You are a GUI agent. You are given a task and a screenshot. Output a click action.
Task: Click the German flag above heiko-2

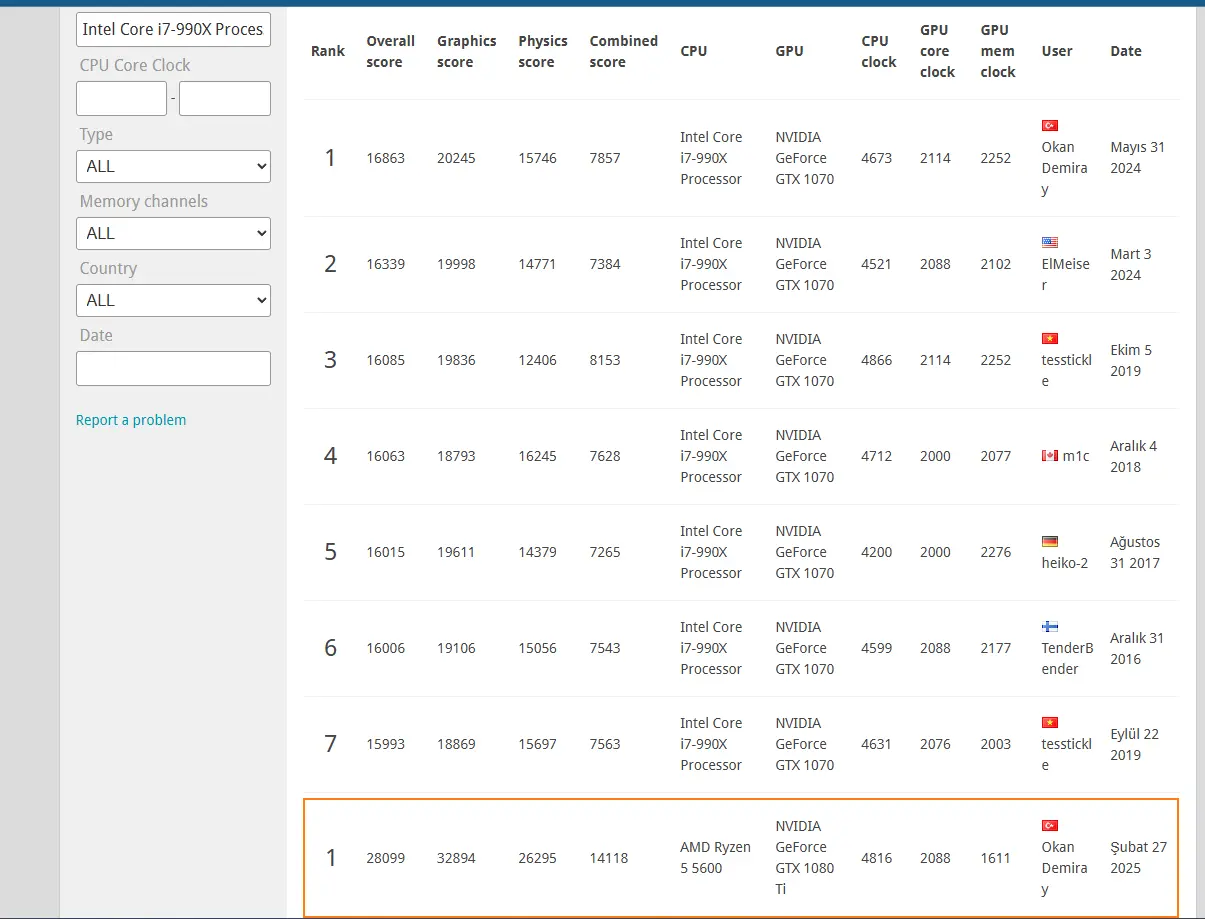(x=1049, y=542)
